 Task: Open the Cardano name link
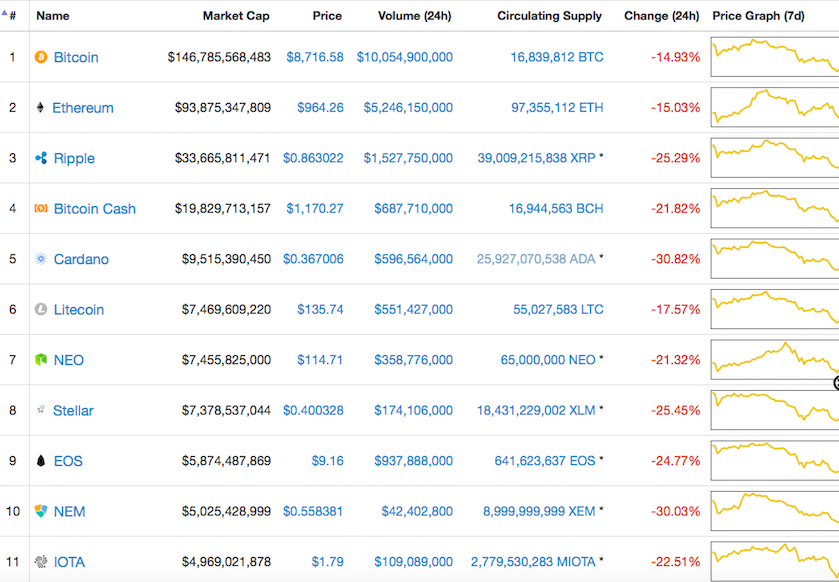point(81,259)
